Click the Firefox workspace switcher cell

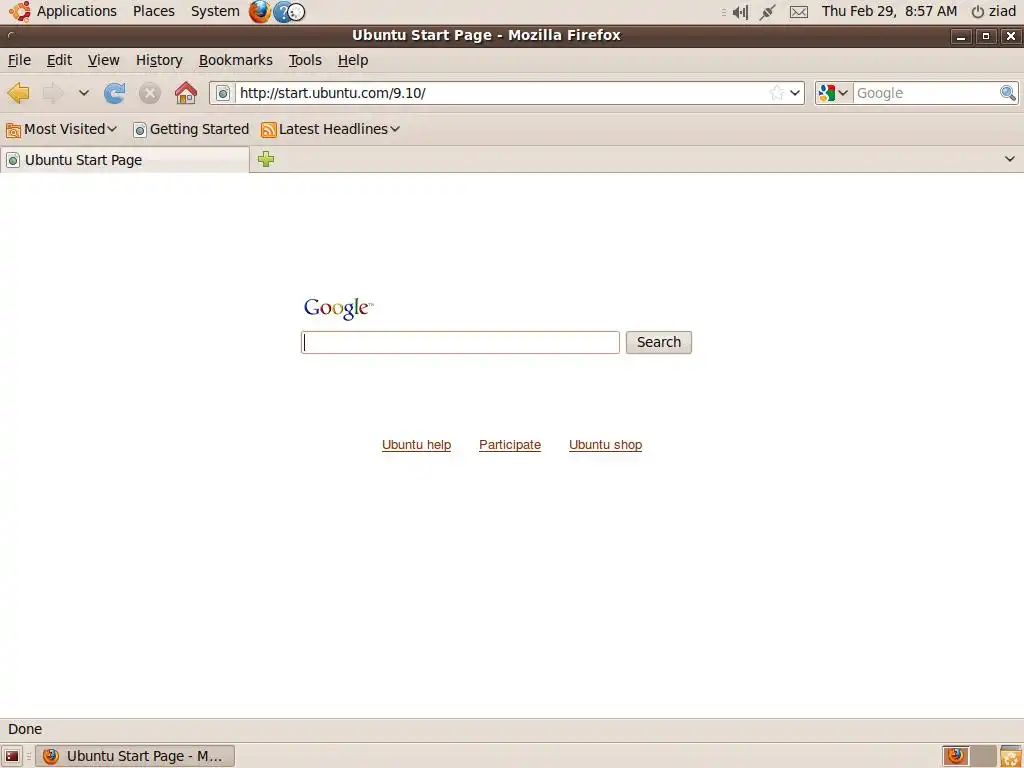(955, 756)
